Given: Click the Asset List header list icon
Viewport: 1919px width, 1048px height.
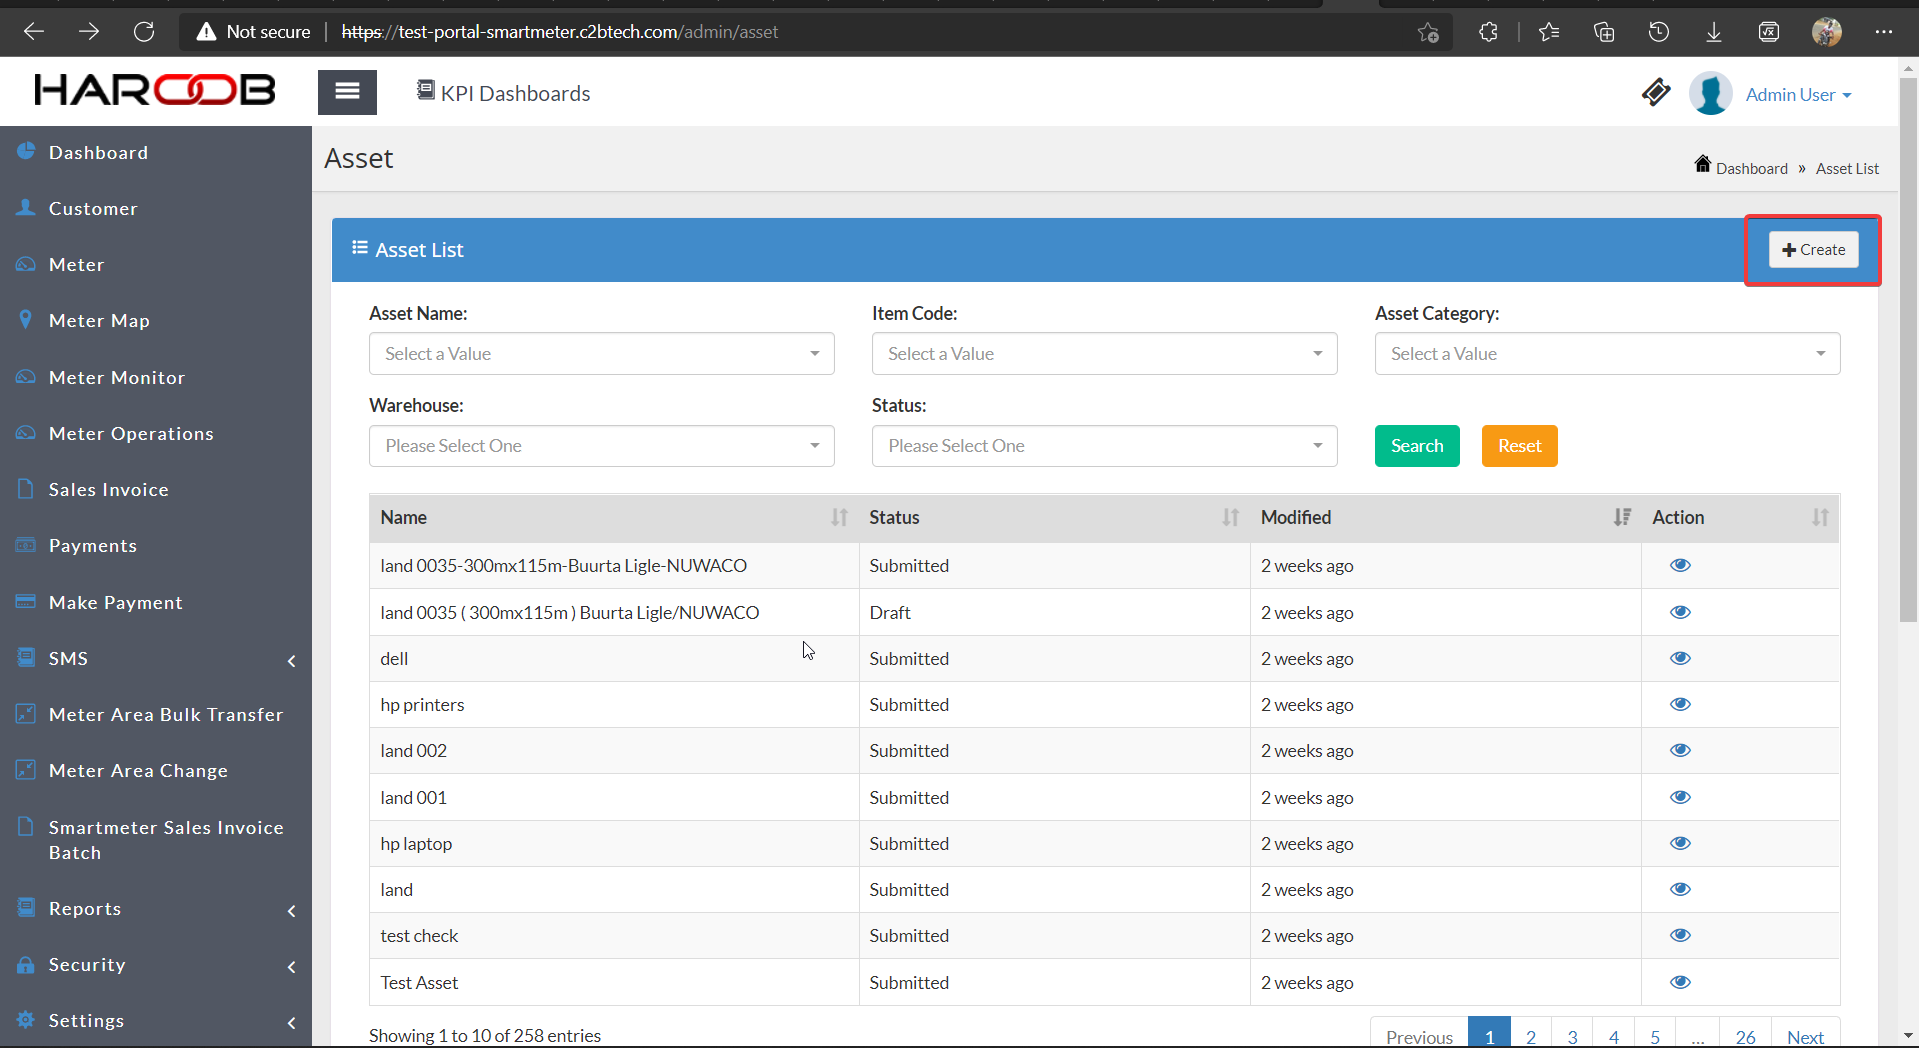Looking at the screenshot, I should (x=360, y=247).
